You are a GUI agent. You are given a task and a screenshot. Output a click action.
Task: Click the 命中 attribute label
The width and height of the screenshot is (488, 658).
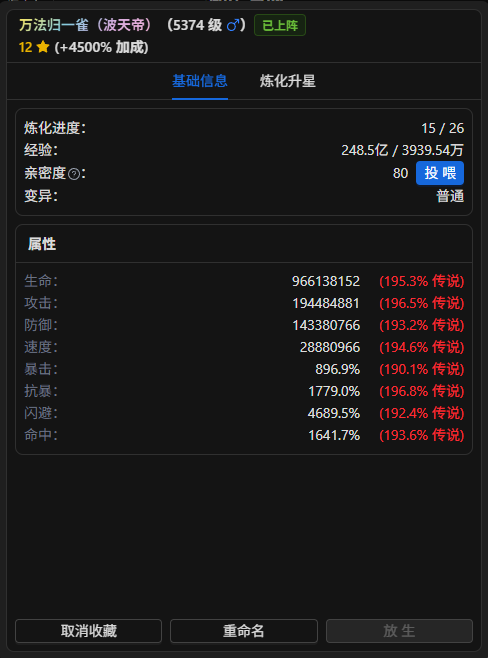click(41, 435)
